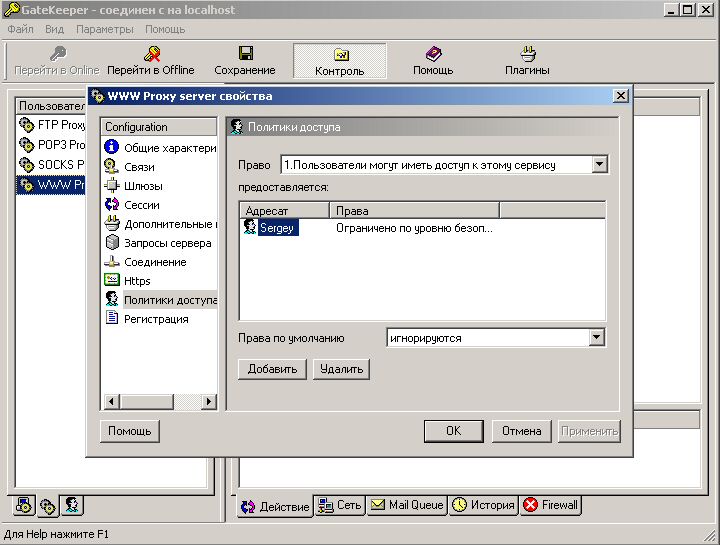The width and height of the screenshot is (720, 545).
Task: Switch to Mail Queue tab
Action: coord(407,505)
